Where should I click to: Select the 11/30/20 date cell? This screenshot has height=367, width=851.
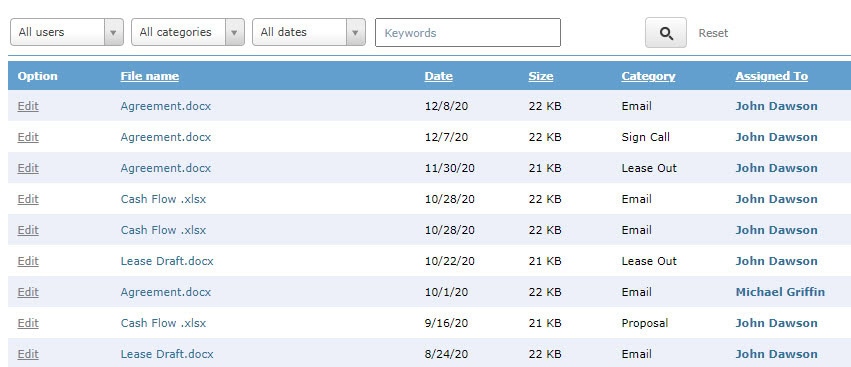tap(449, 168)
